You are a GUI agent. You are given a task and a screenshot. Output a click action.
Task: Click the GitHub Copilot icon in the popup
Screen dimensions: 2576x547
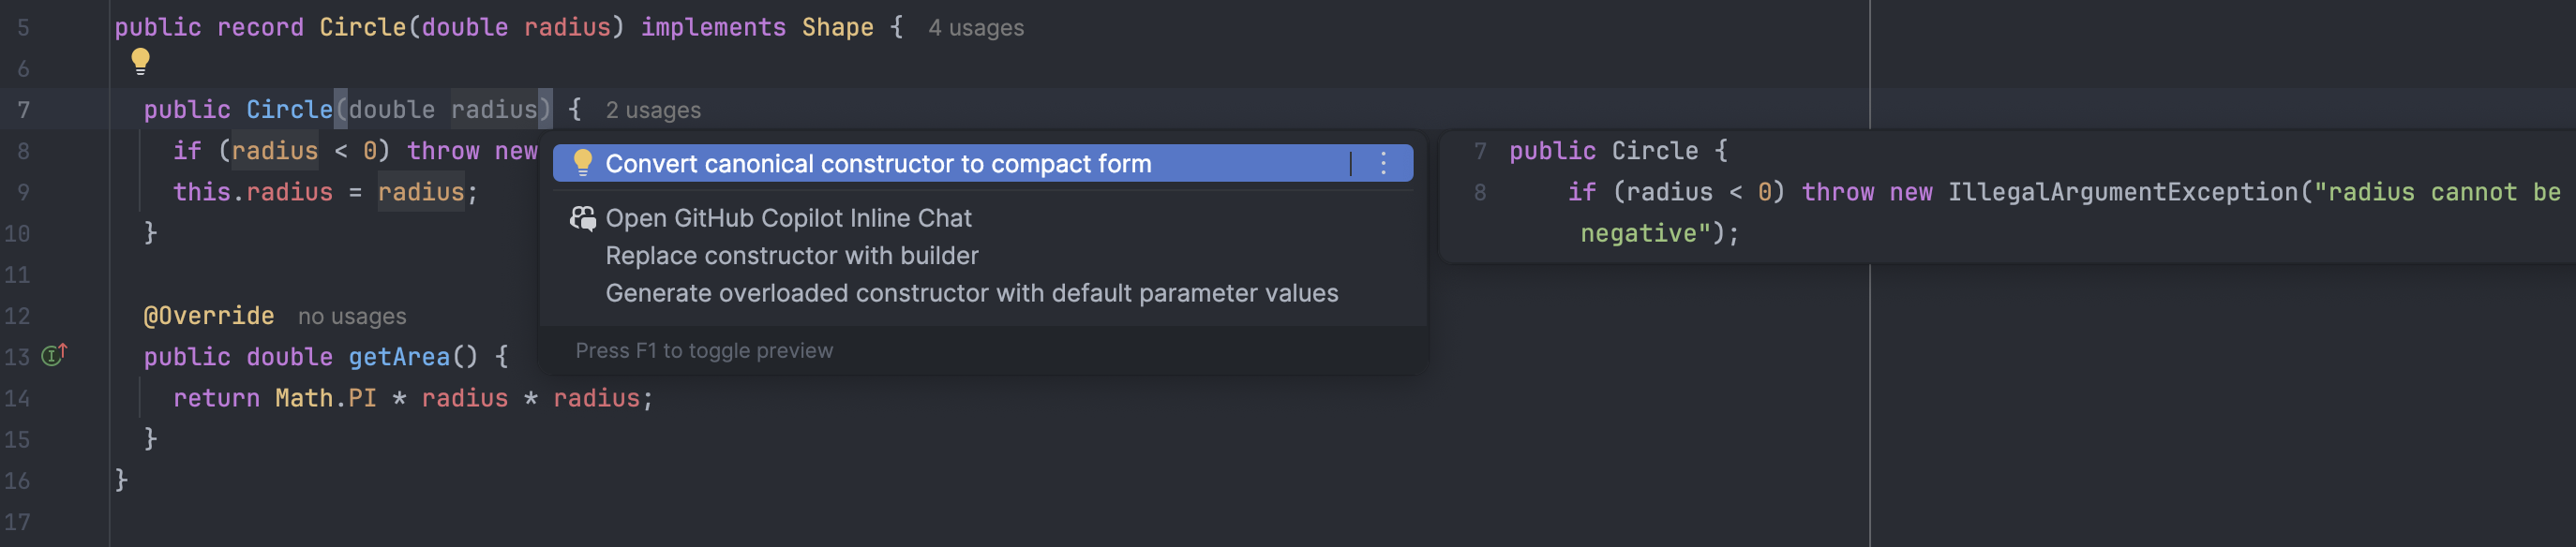pos(582,218)
